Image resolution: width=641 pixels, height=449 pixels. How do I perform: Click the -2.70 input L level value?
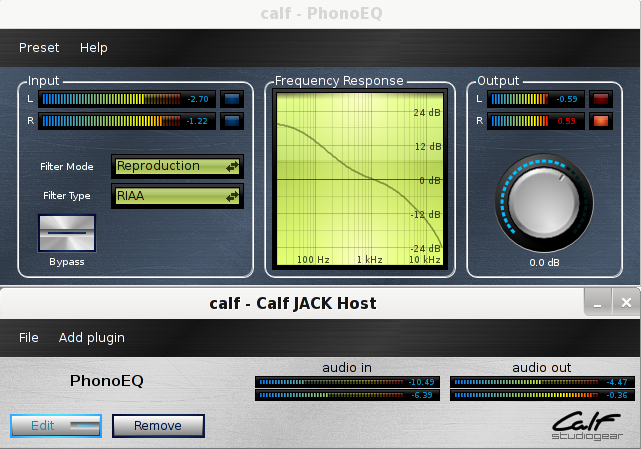tap(198, 99)
